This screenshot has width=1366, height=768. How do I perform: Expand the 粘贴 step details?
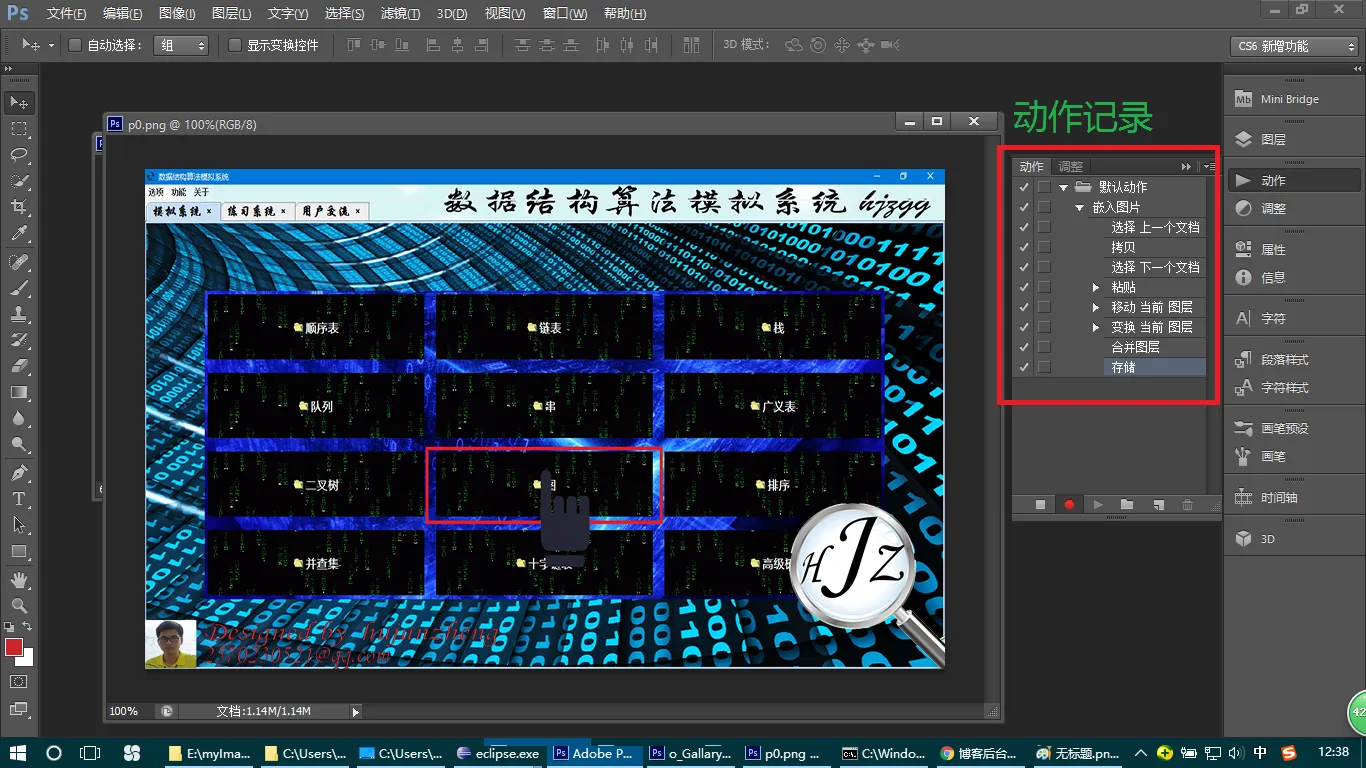[x=1097, y=287]
